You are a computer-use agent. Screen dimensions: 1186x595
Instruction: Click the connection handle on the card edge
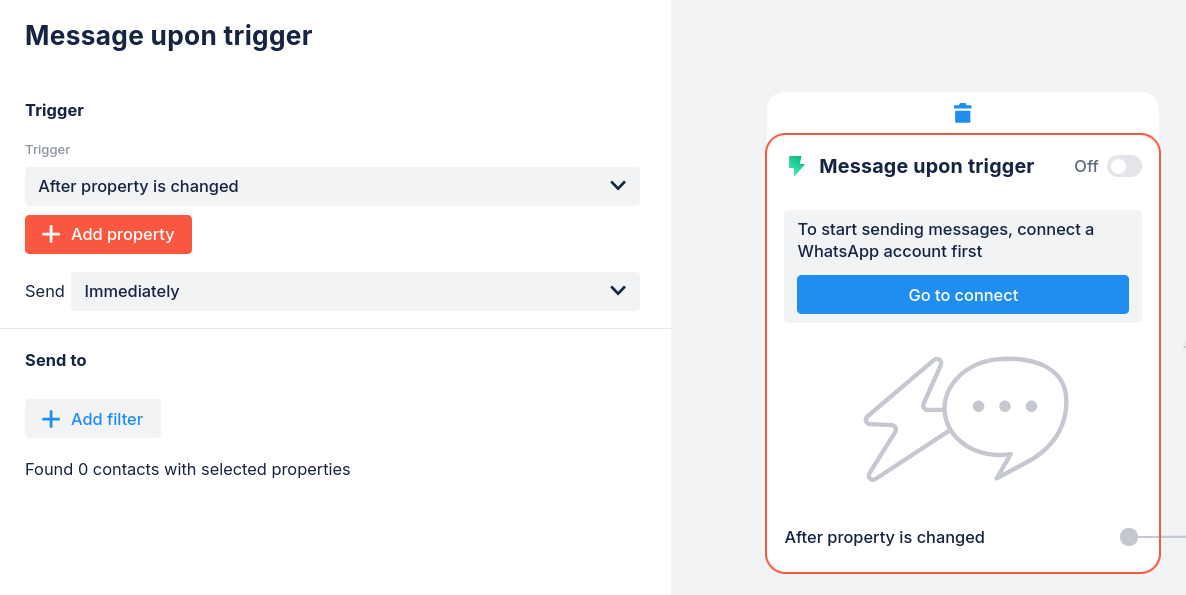1128,537
